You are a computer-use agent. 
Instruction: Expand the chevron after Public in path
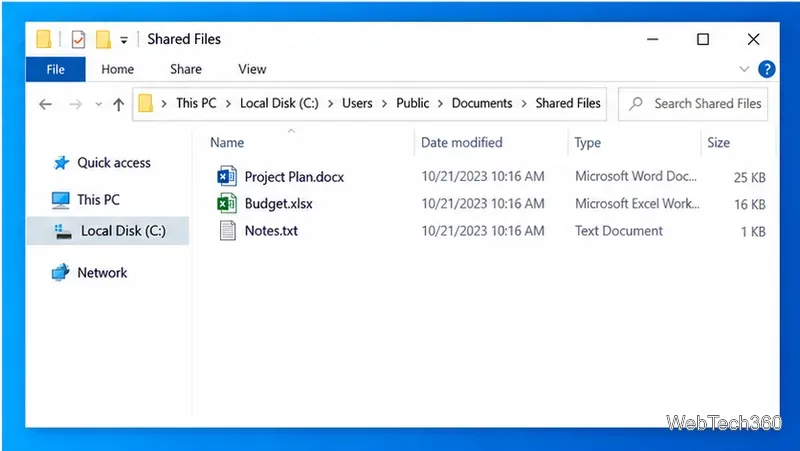(440, 104)
